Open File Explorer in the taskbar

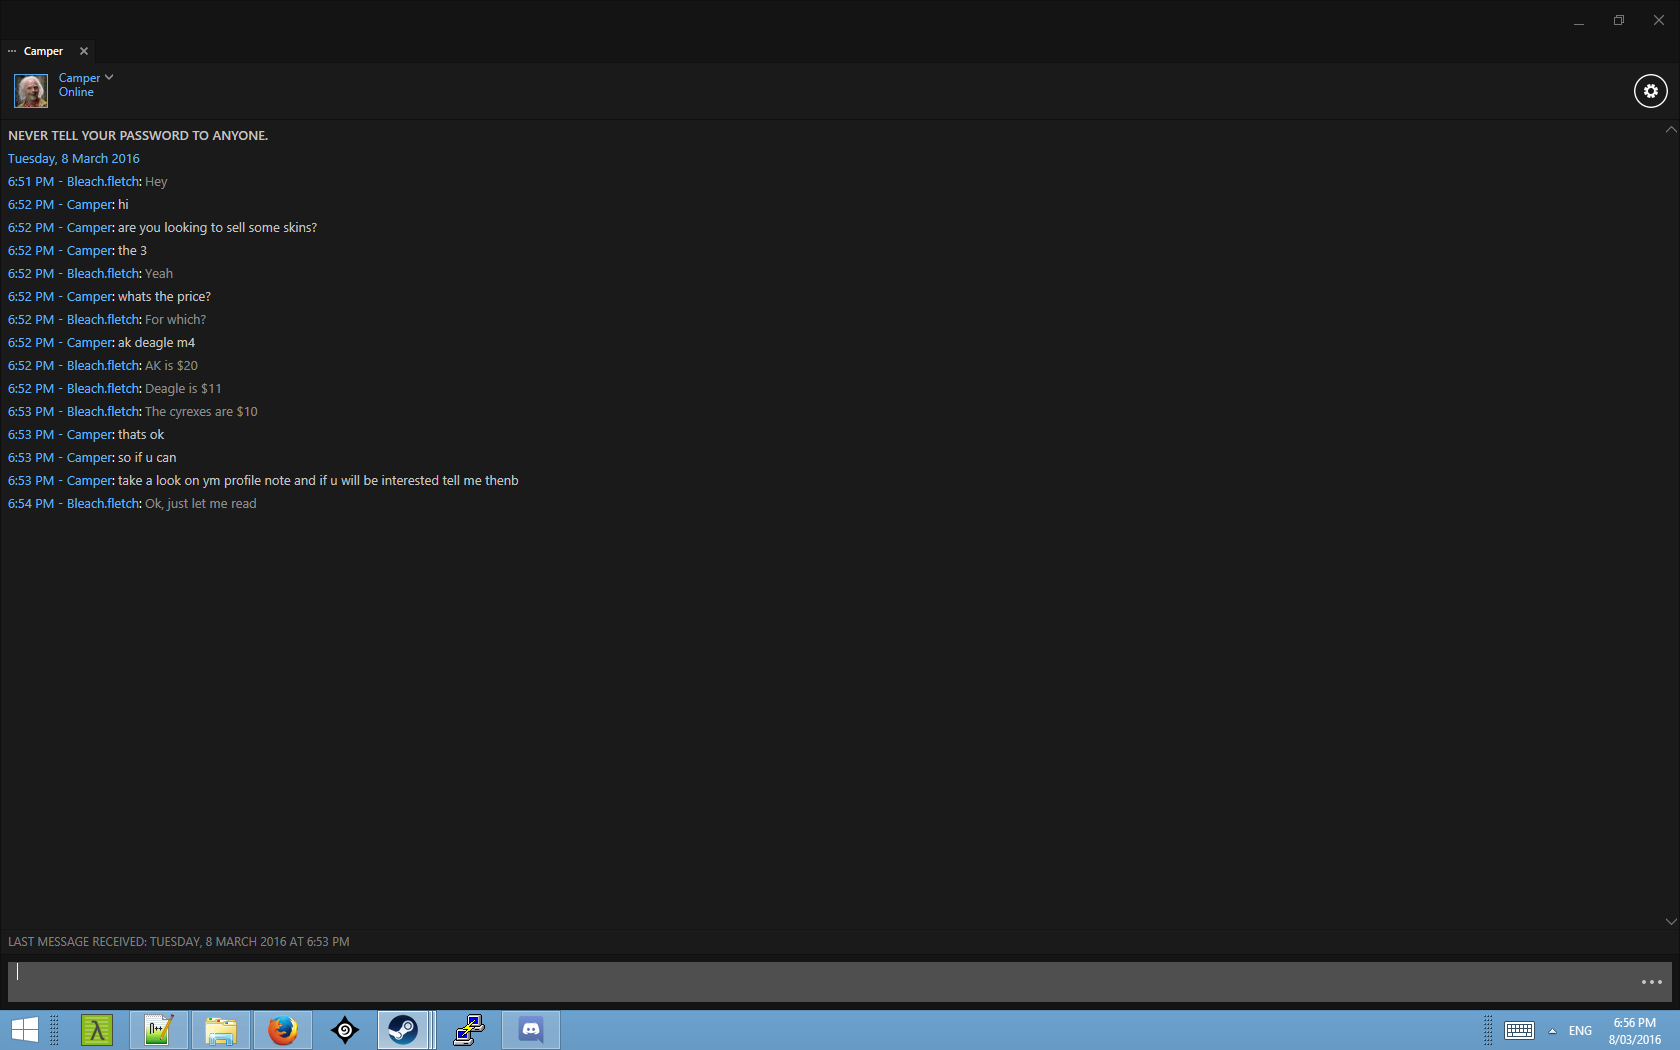pyautogui.click(x=221, y=1029)
